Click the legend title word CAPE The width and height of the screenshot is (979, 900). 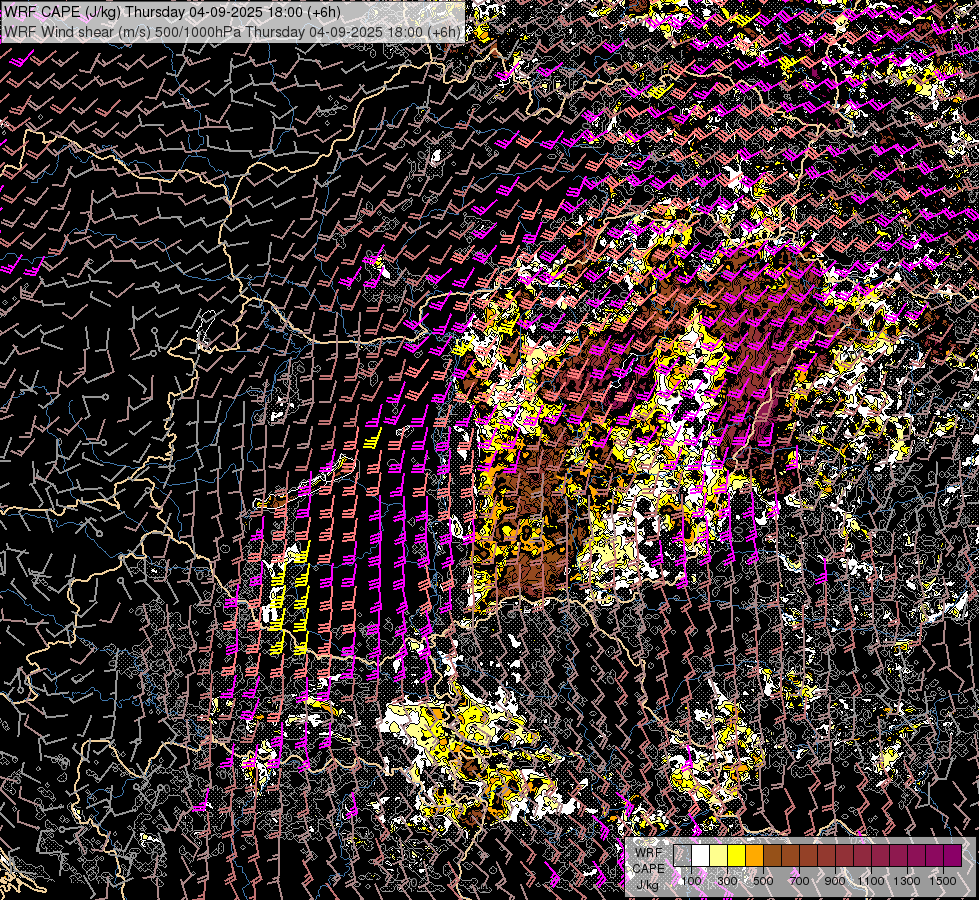point(648,868)
